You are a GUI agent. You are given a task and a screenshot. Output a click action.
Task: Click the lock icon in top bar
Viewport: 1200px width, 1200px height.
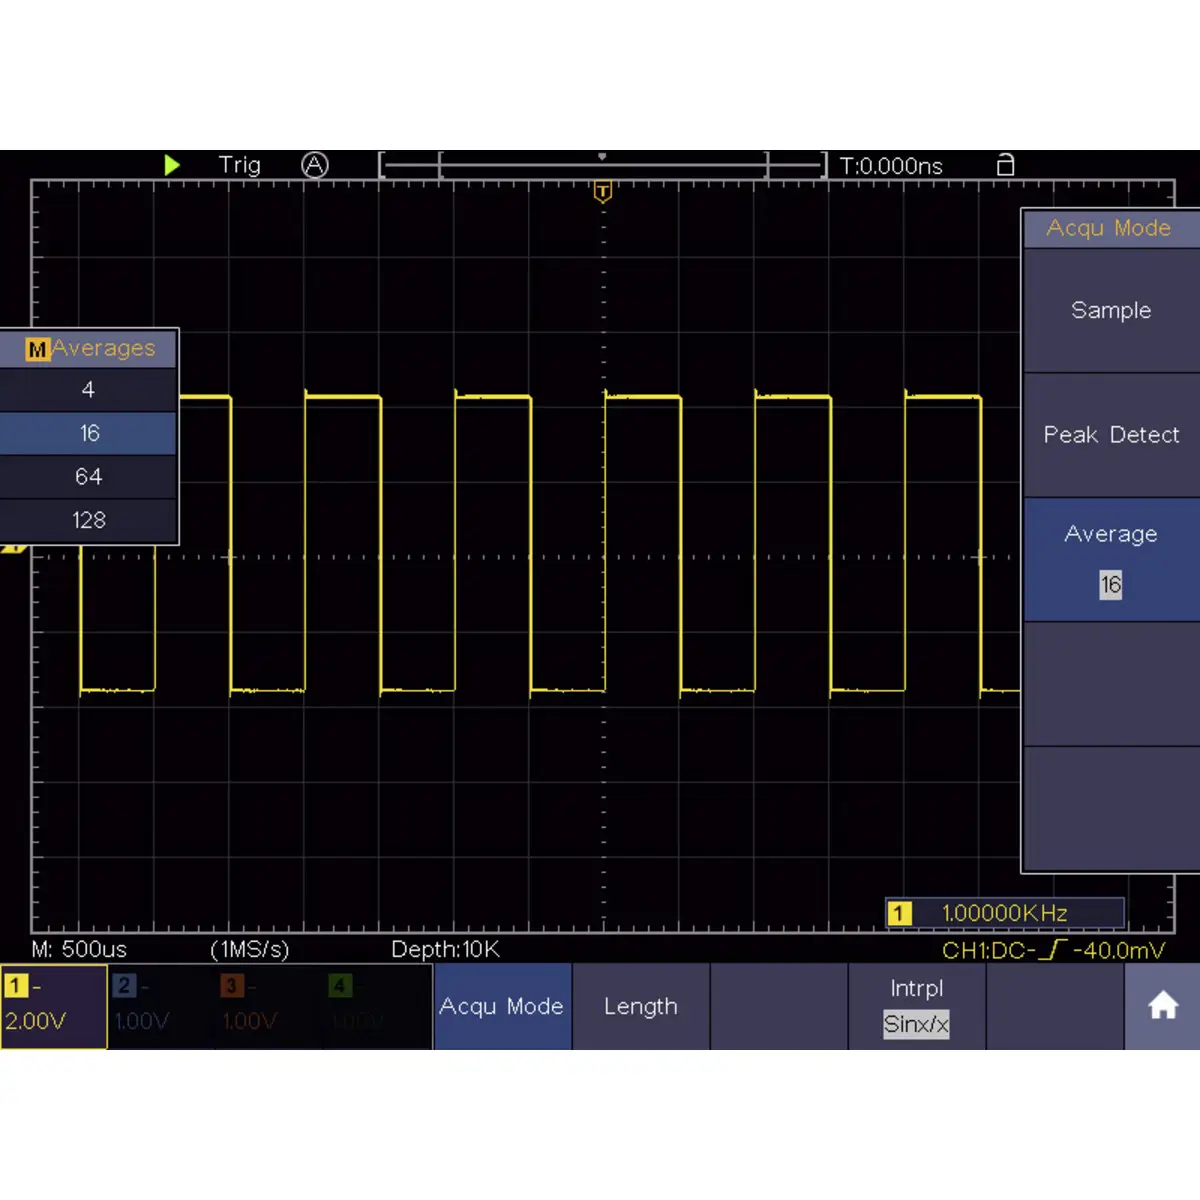point(1006,165)
